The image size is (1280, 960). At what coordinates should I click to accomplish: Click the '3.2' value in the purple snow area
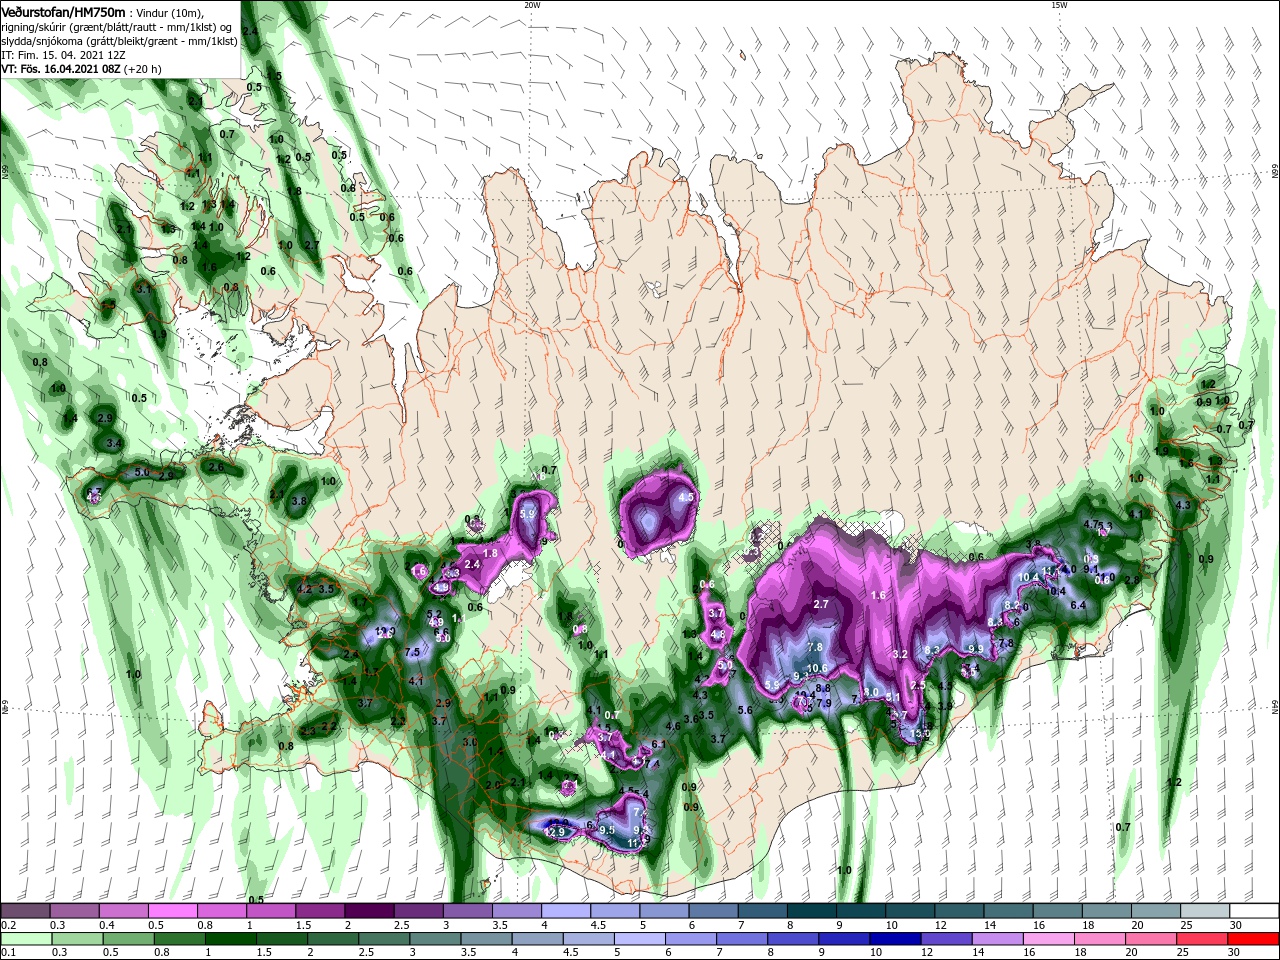[x=899, y=654]
